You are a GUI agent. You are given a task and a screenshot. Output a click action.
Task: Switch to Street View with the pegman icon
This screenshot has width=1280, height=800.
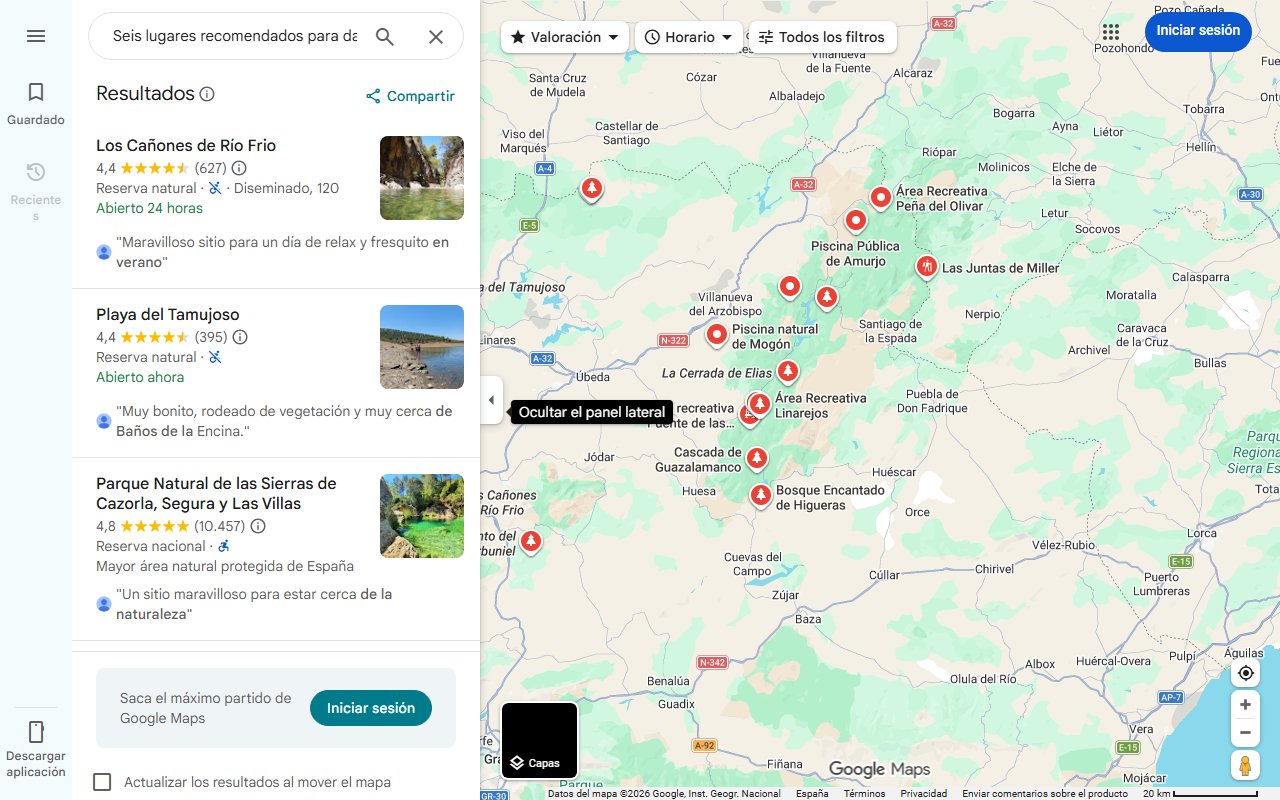pyautogui.click(x=1245, y=765)
